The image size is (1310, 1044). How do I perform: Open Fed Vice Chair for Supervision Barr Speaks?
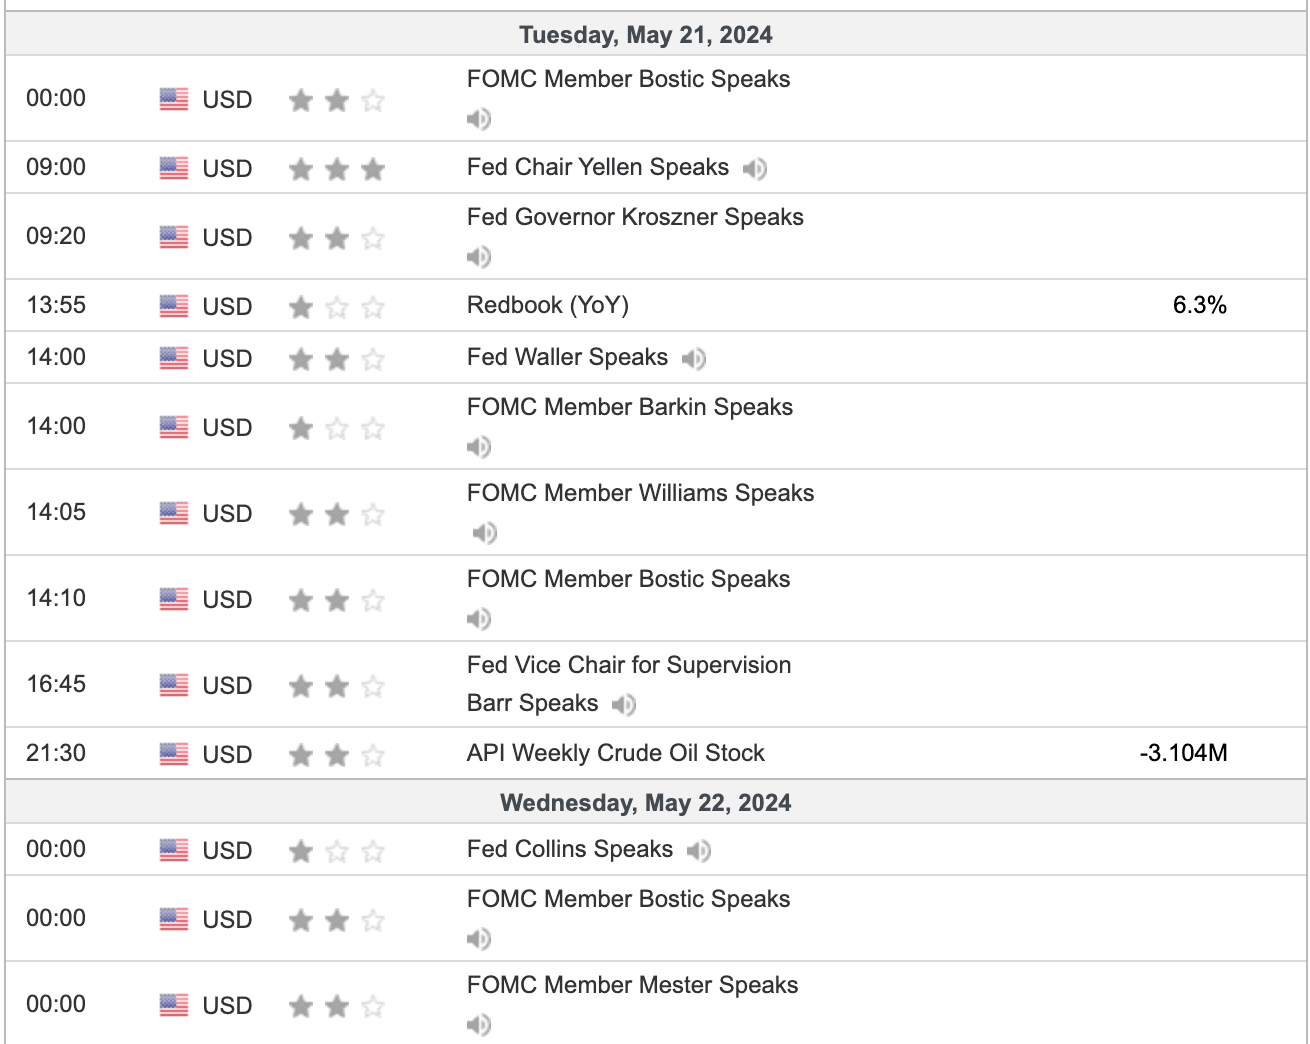point(629,666)
